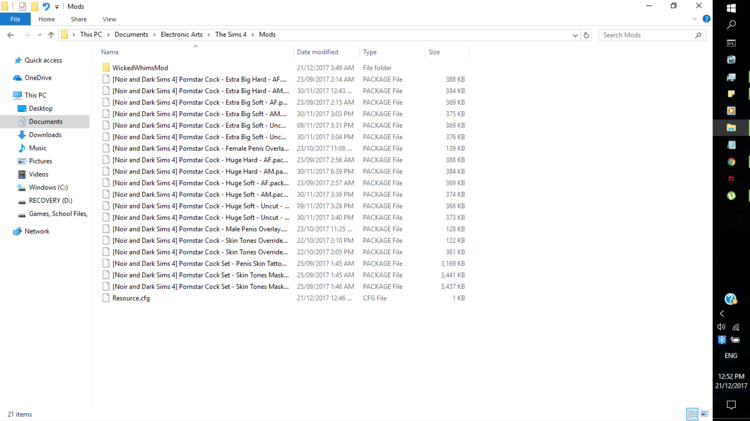Image resolution: width=750 pixels, height=421 pixels.
Task: Select the package file sized 3,441 KB
Action: pos(283,275)
